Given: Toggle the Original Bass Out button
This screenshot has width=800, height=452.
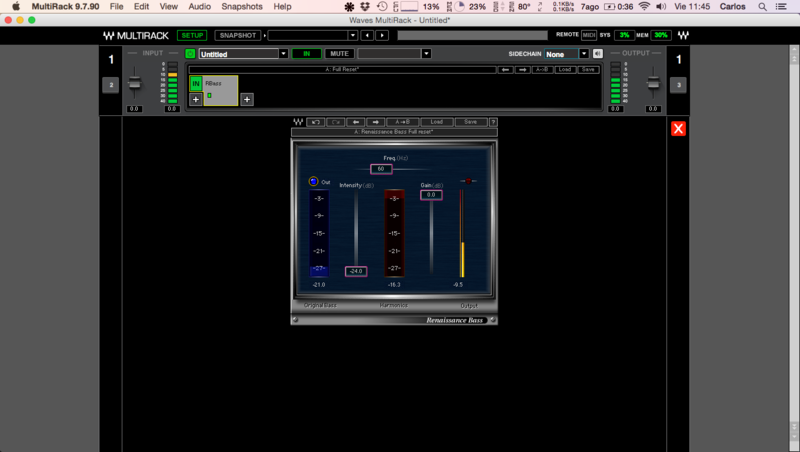Looking at the screenshot, I should point(315,182).
